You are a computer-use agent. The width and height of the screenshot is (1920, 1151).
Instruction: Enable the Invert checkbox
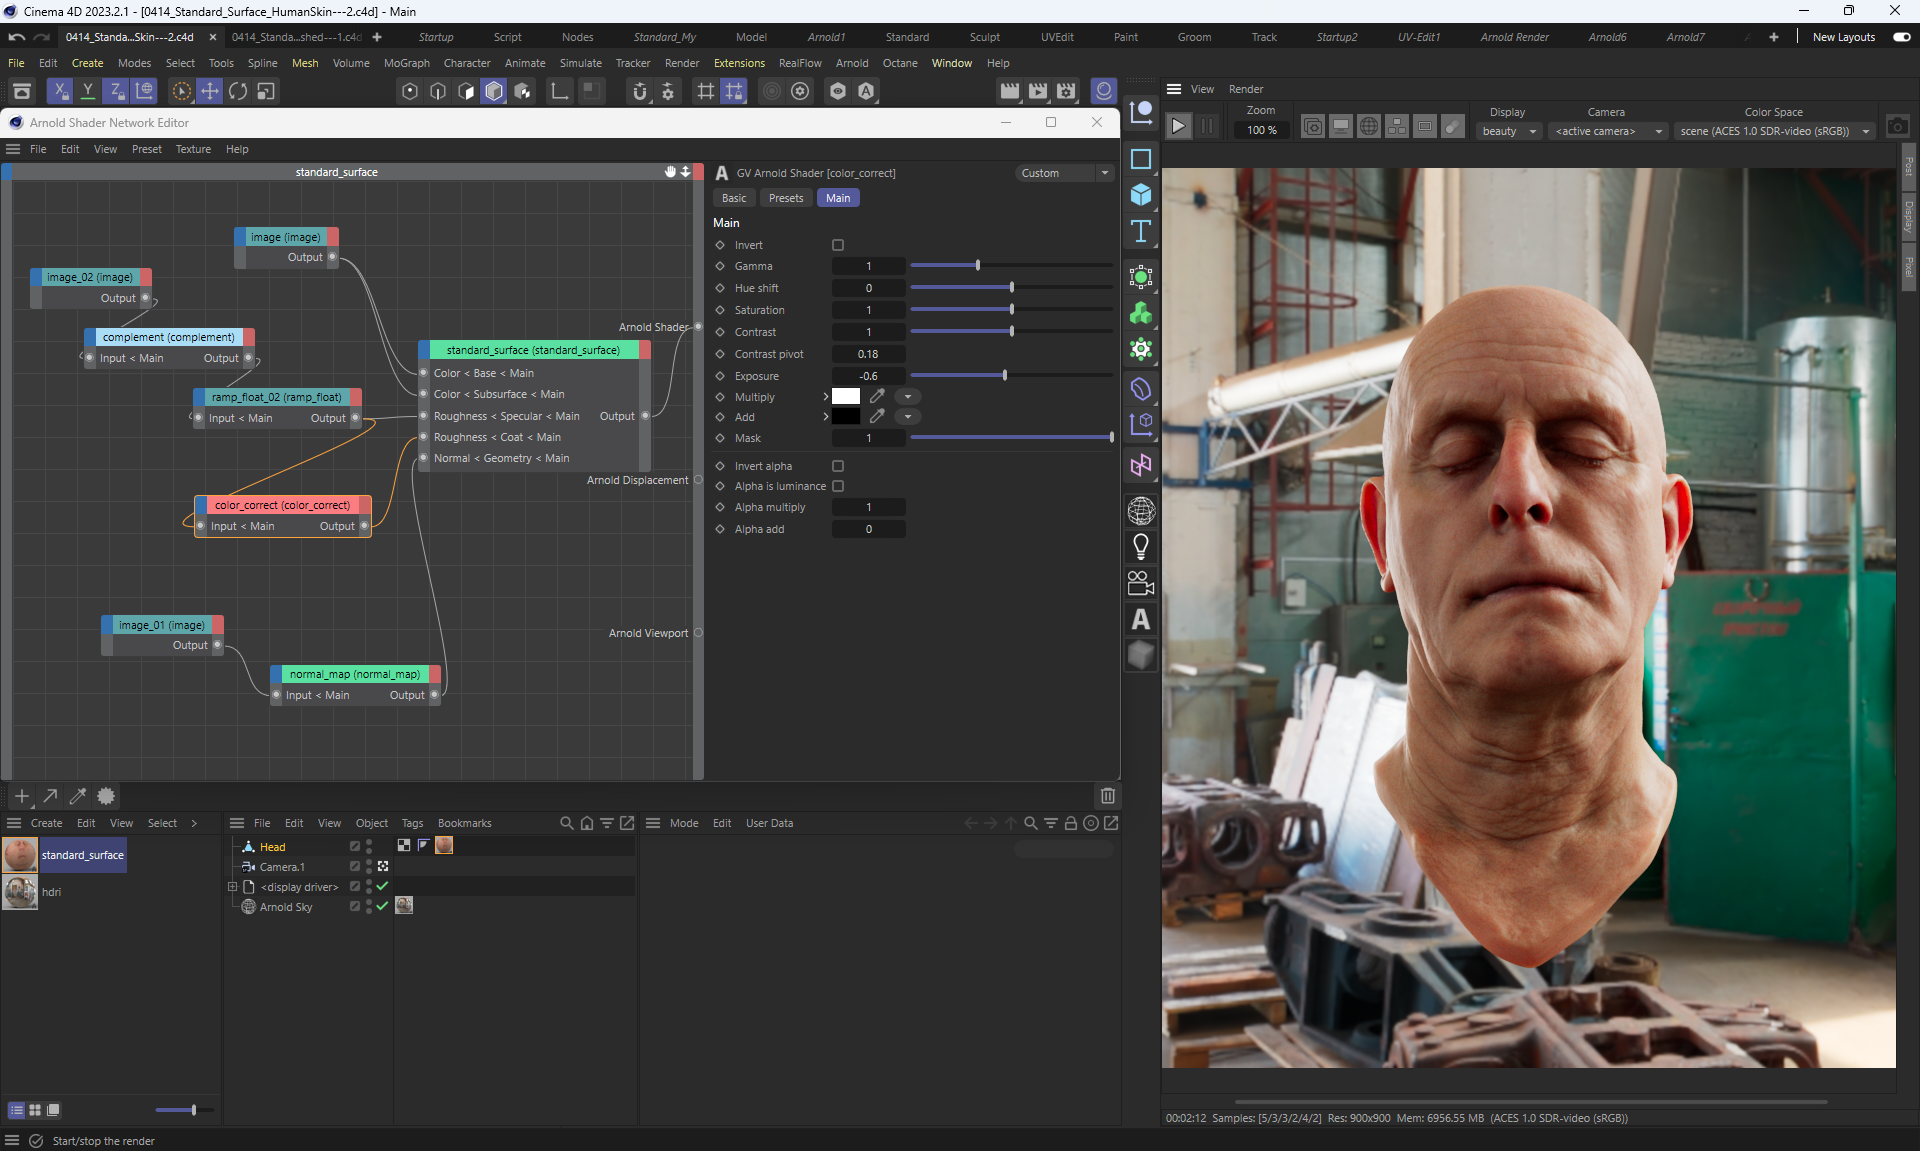[x=838, y=245]
